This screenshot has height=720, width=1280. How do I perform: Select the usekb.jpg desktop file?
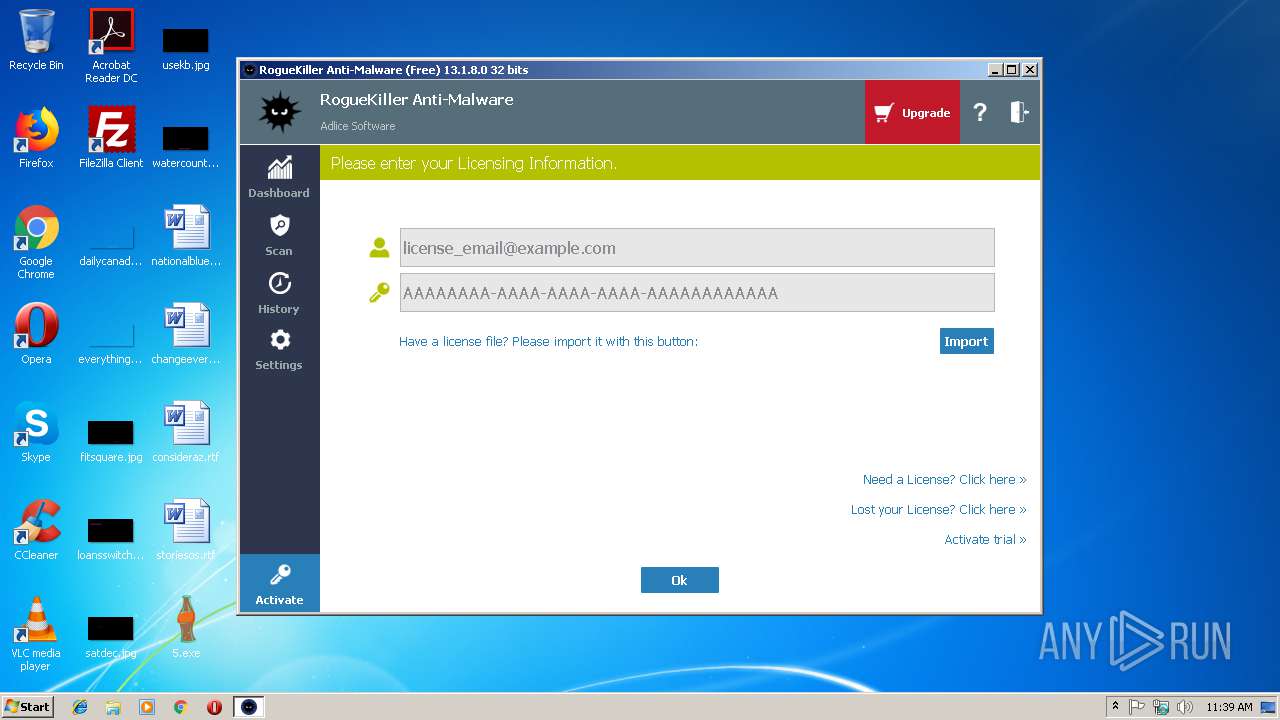point(186,48)
